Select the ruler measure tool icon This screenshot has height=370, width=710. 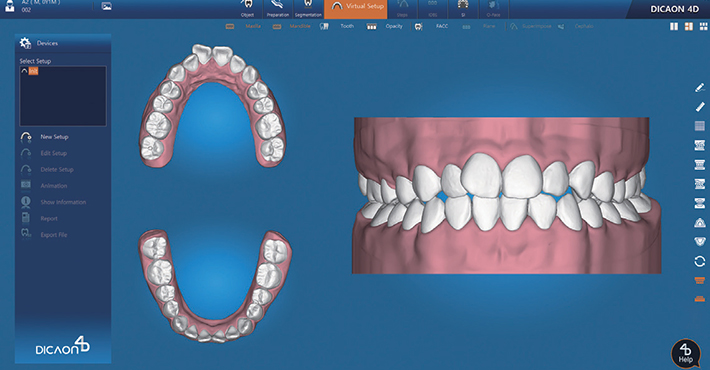click(700, 106)
